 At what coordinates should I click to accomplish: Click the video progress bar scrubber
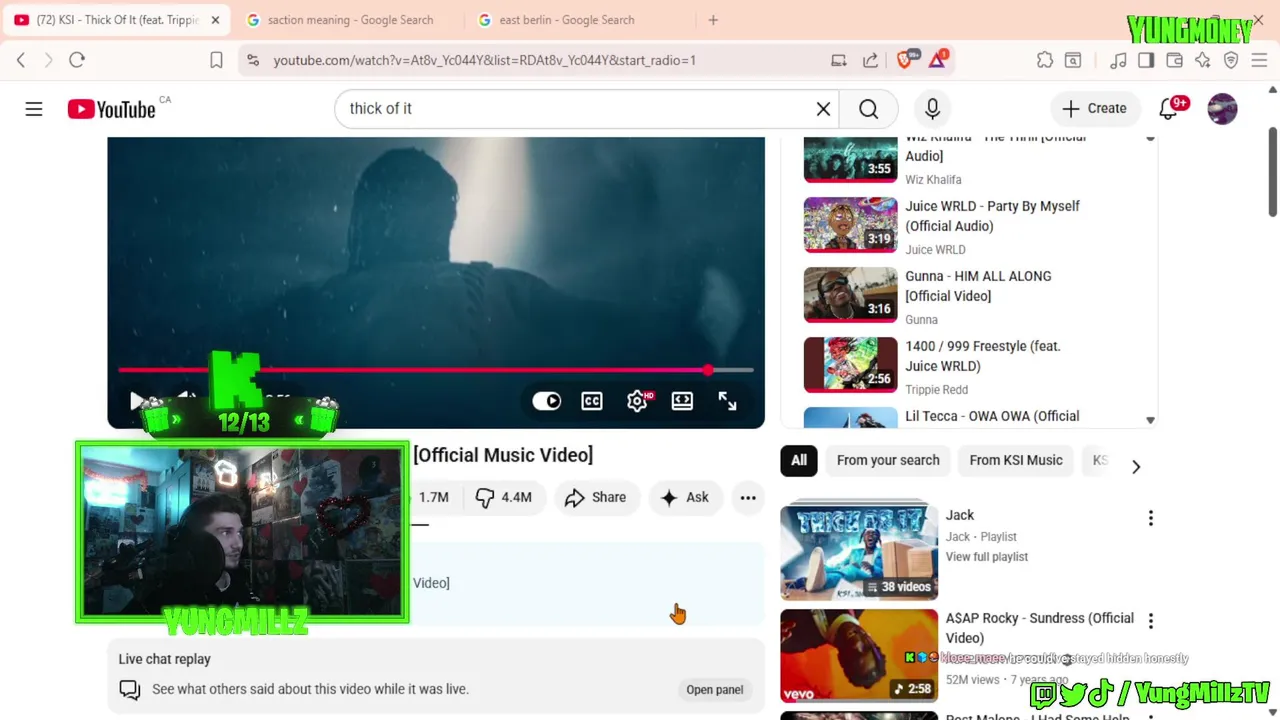tap(708, 370)
